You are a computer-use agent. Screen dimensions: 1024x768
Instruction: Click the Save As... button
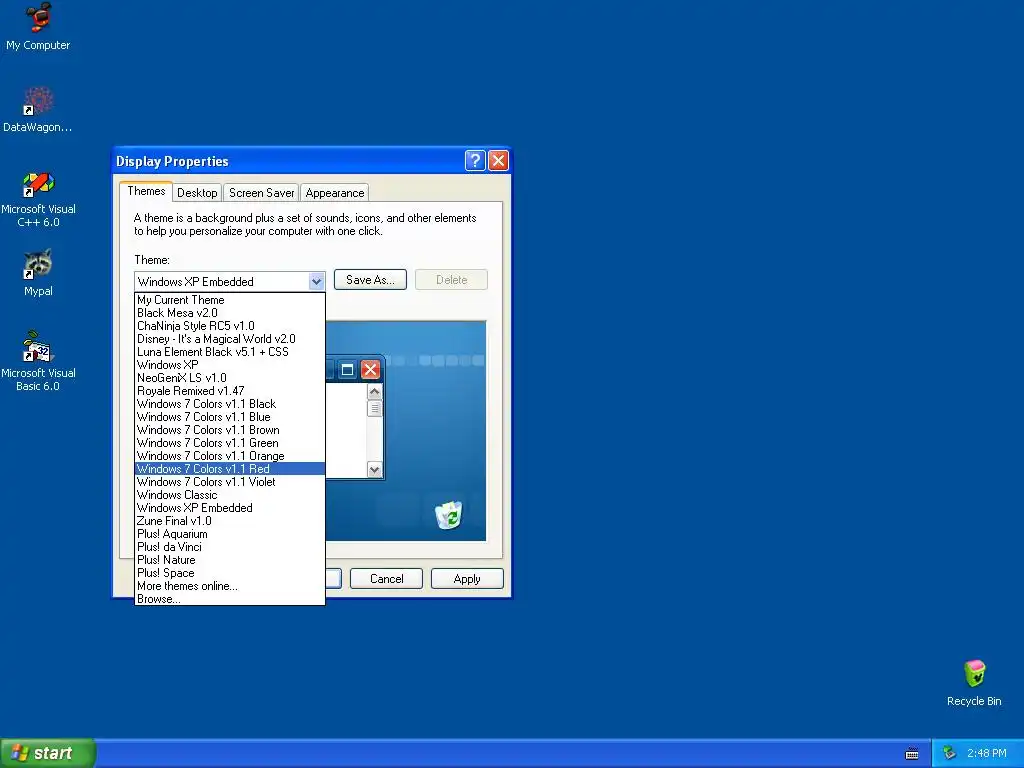point(370,280)
